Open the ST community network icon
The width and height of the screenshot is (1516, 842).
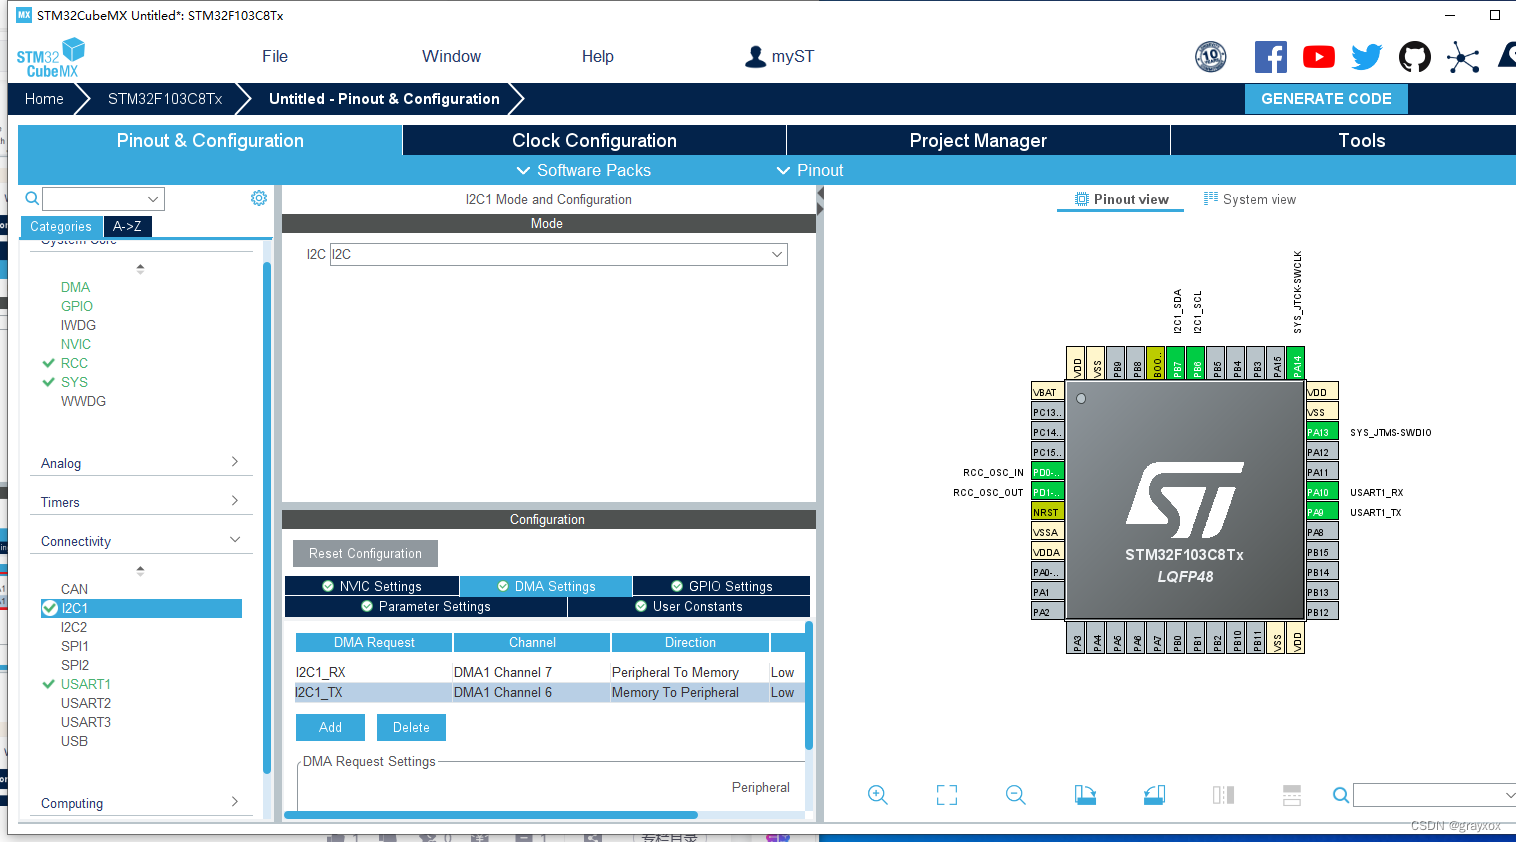point(1463,57)
